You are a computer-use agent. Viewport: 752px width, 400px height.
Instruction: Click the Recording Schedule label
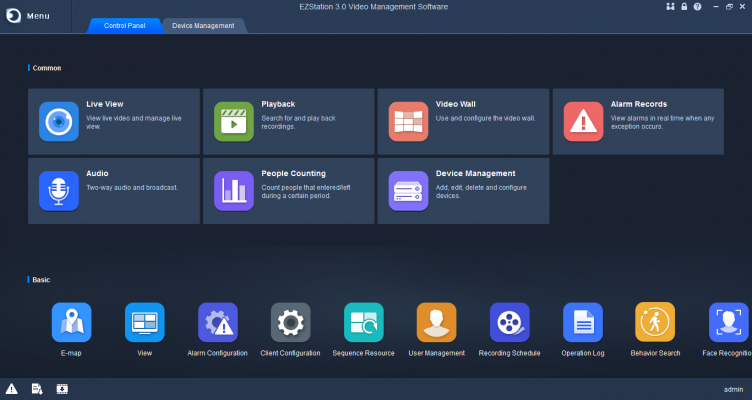click(509, 353)
